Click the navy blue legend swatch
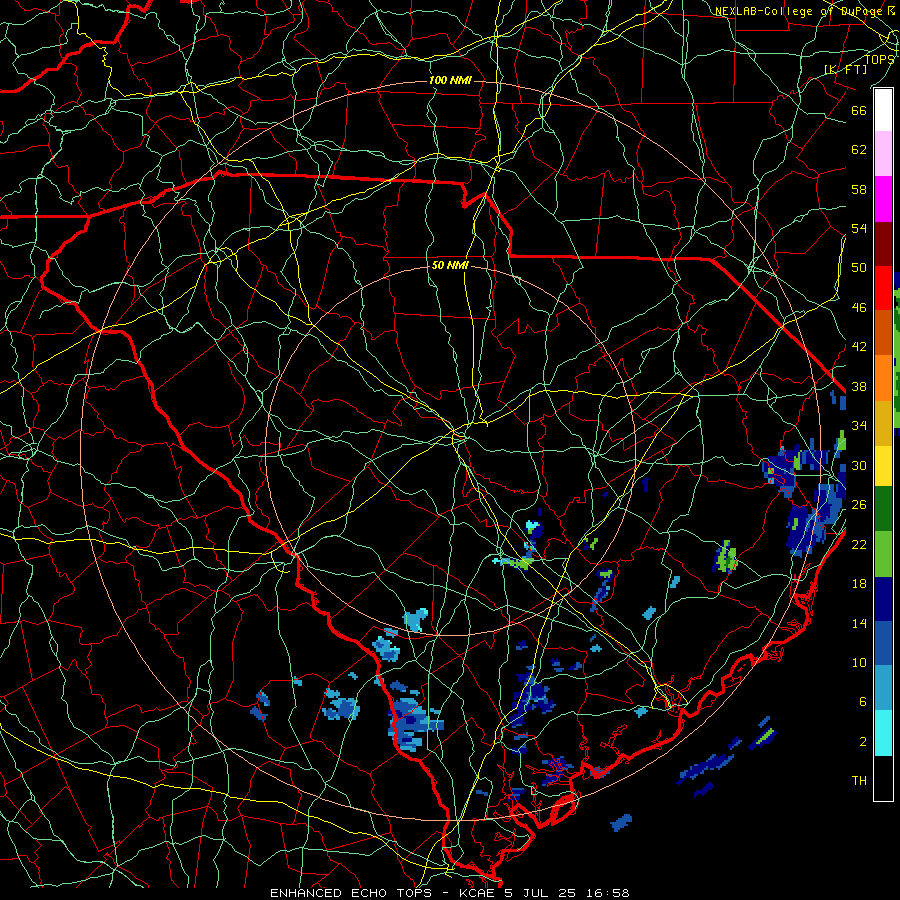This screenshot has height=900, width=900. point(883,599)
